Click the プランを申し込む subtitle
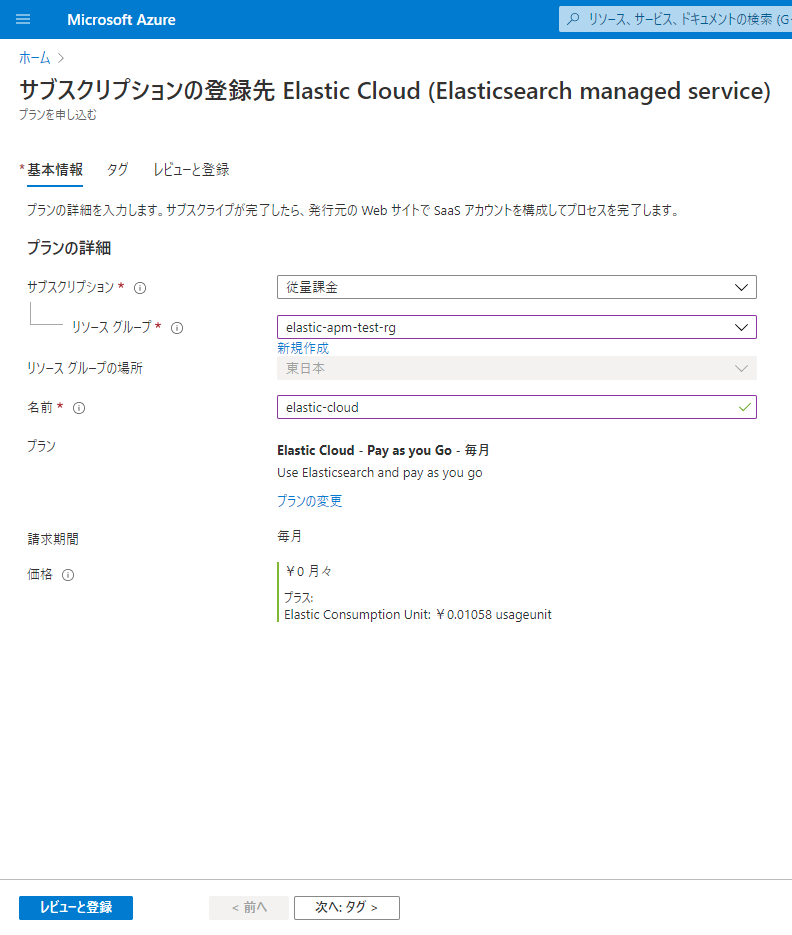The width and height of the screenshot is (792, 935). pyautogui.click(x=57, y=114)
